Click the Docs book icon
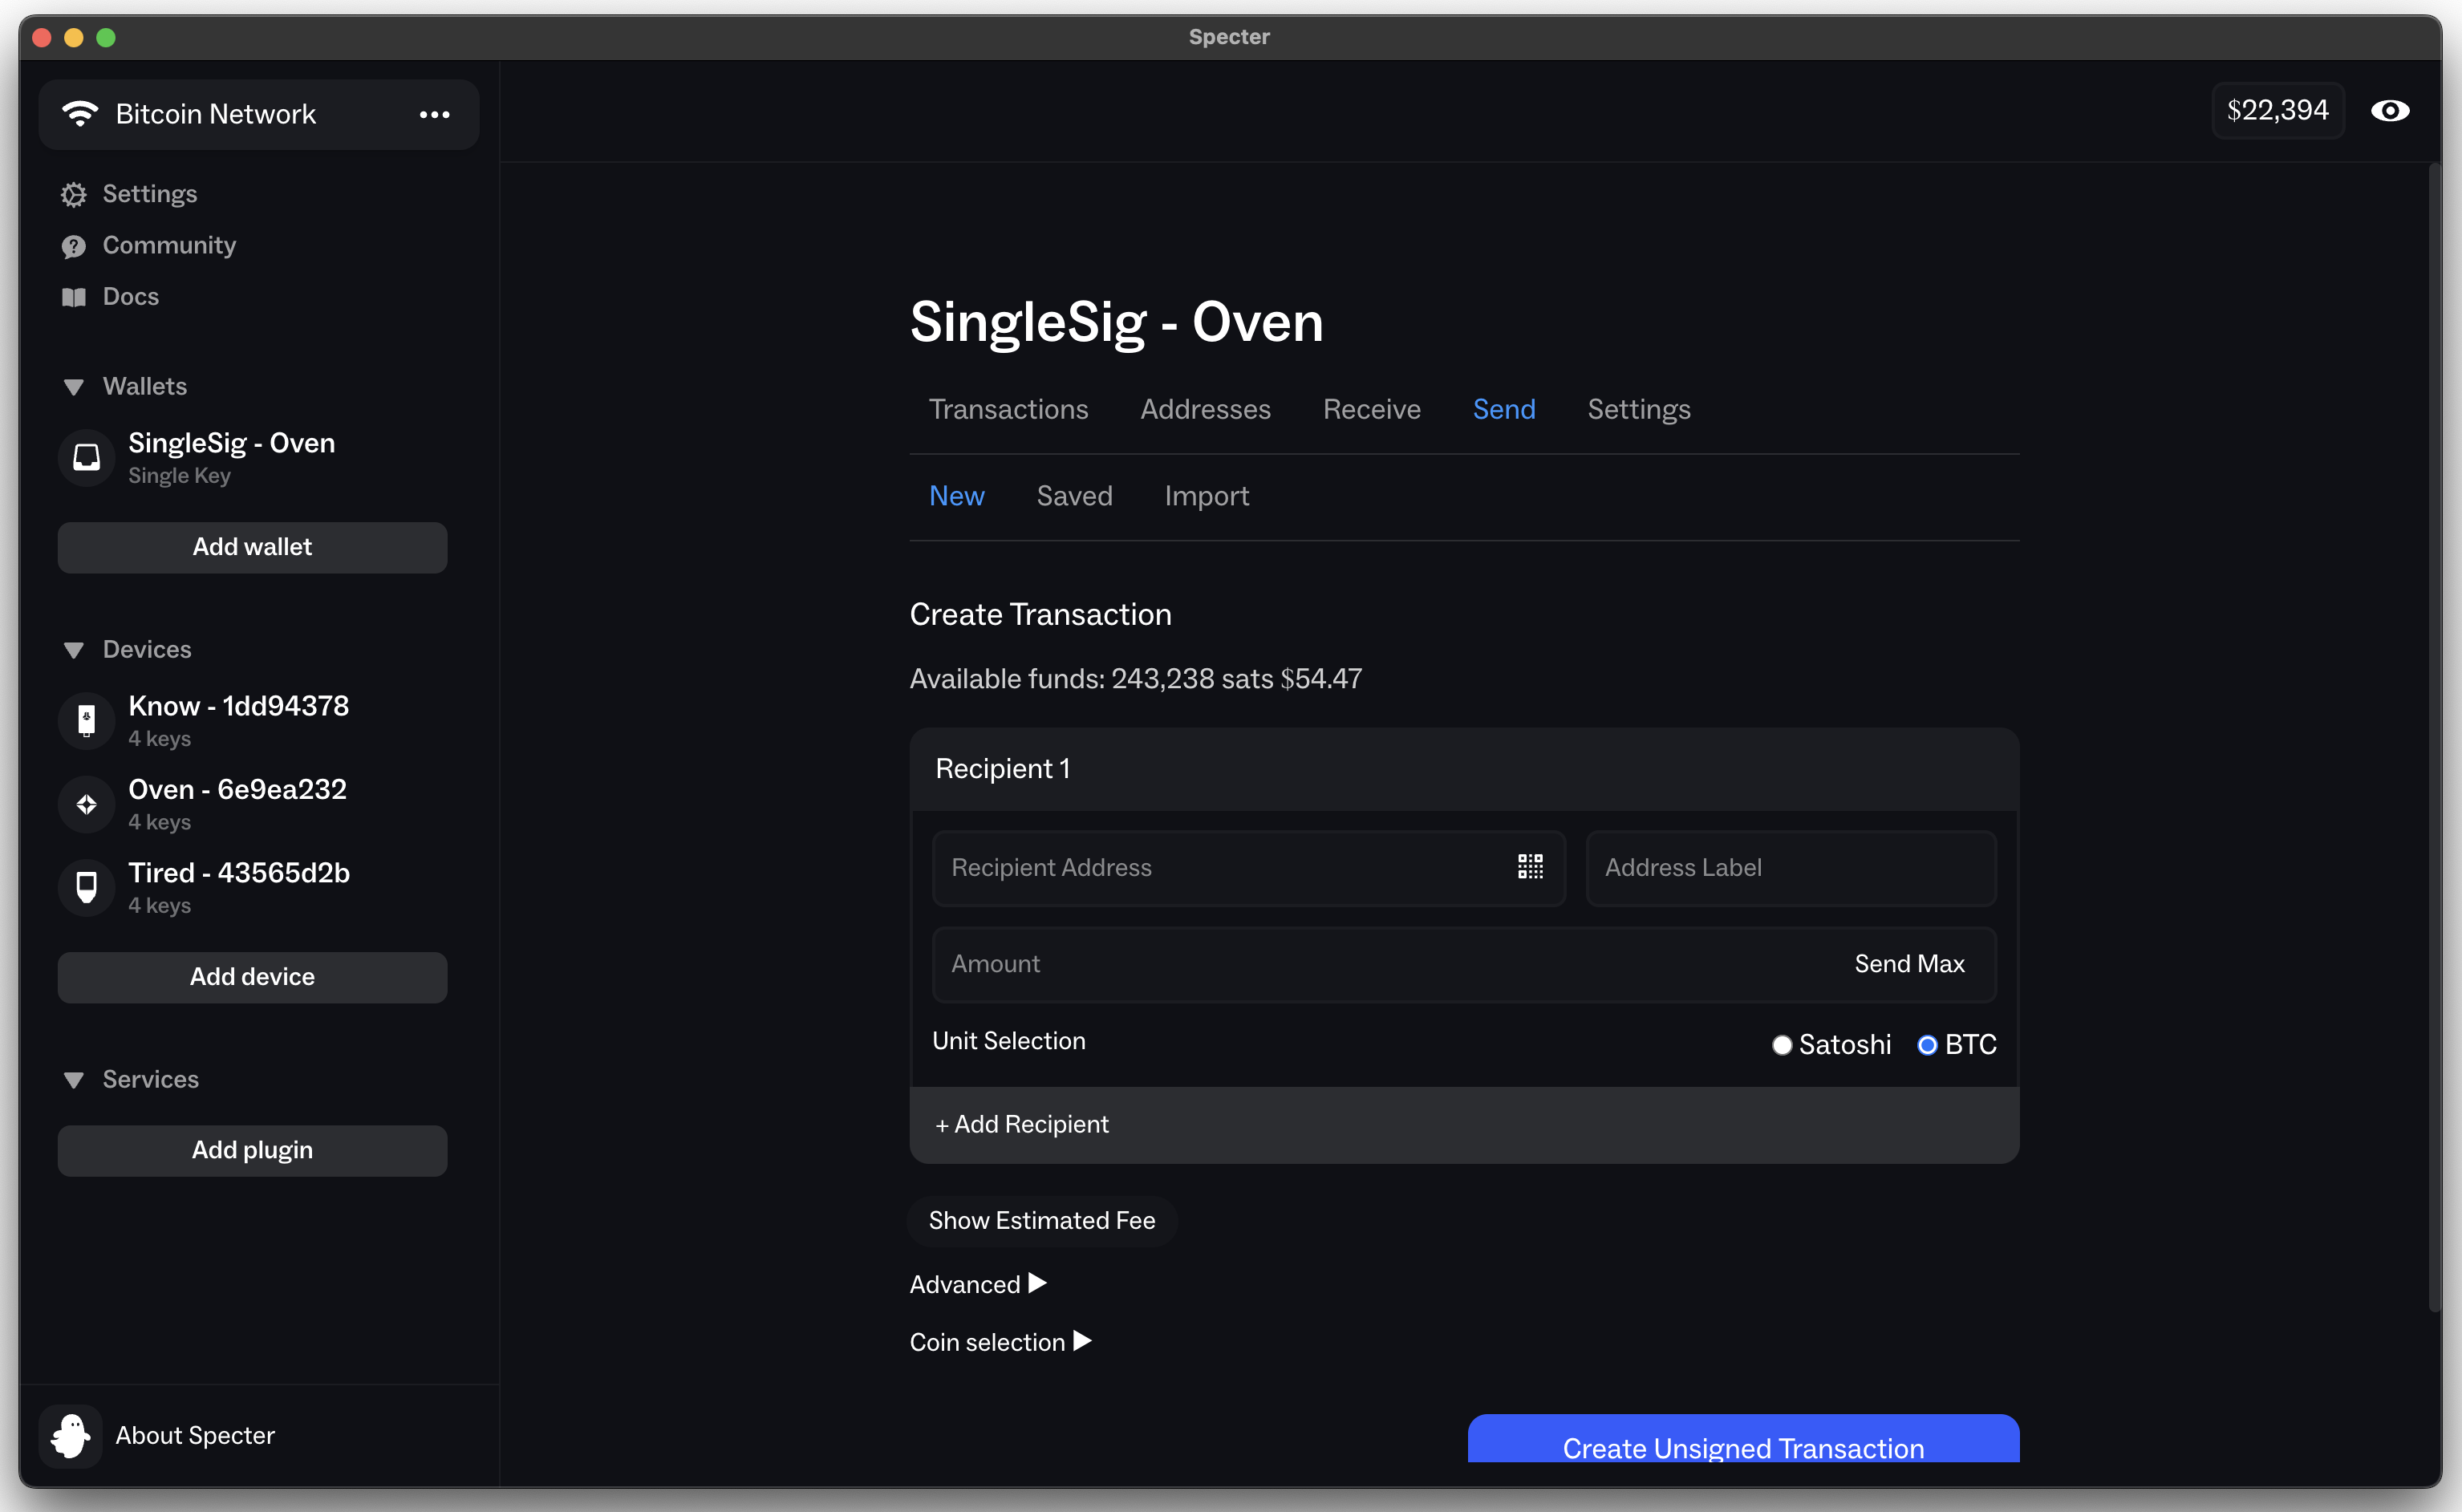The height and width of the screenshot is (1512, 2462). click(x=73, y=297)
